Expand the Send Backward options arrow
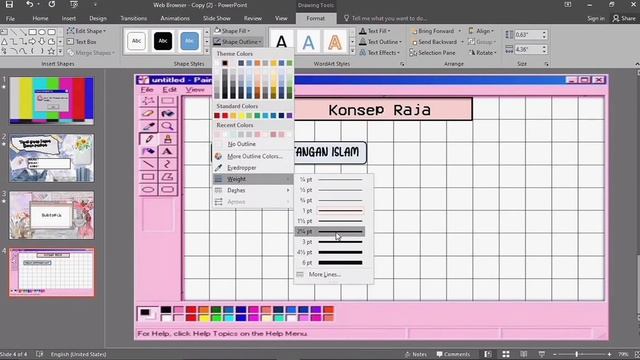 (462, 42)
